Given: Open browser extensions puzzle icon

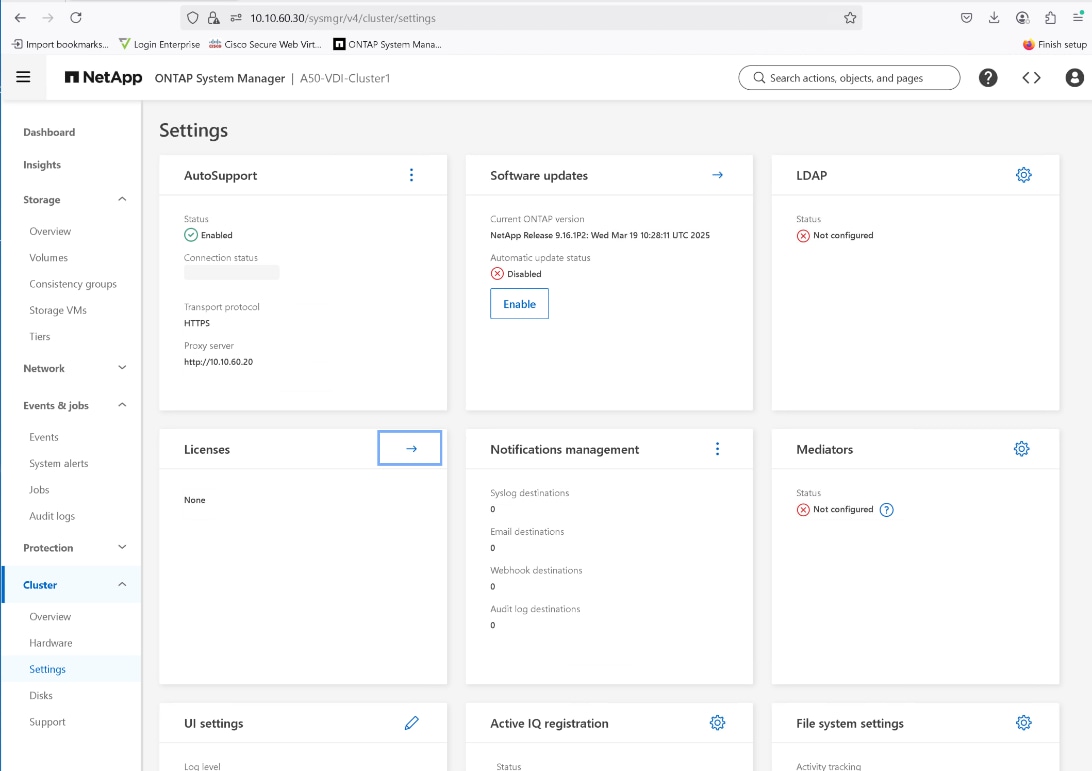Looking at the screenshot, I should [x=1050, y=18].
